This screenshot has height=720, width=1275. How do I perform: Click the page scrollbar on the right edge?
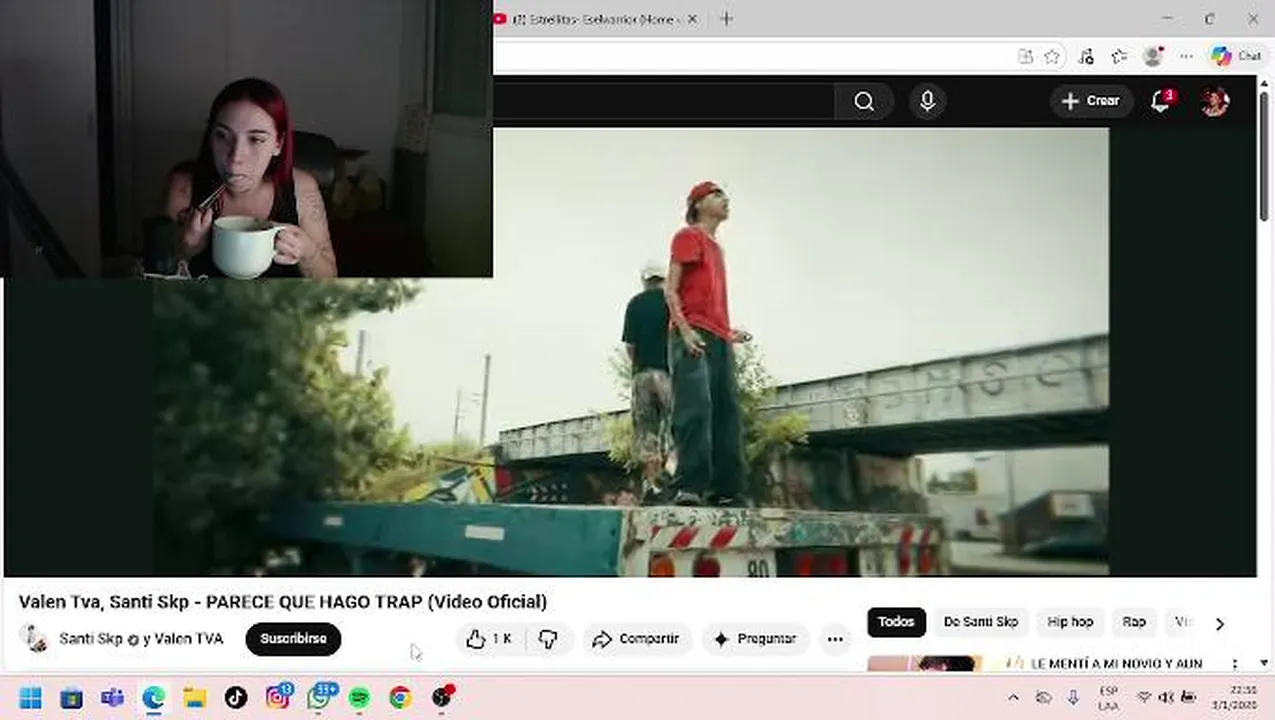[x=1264, y=155]
